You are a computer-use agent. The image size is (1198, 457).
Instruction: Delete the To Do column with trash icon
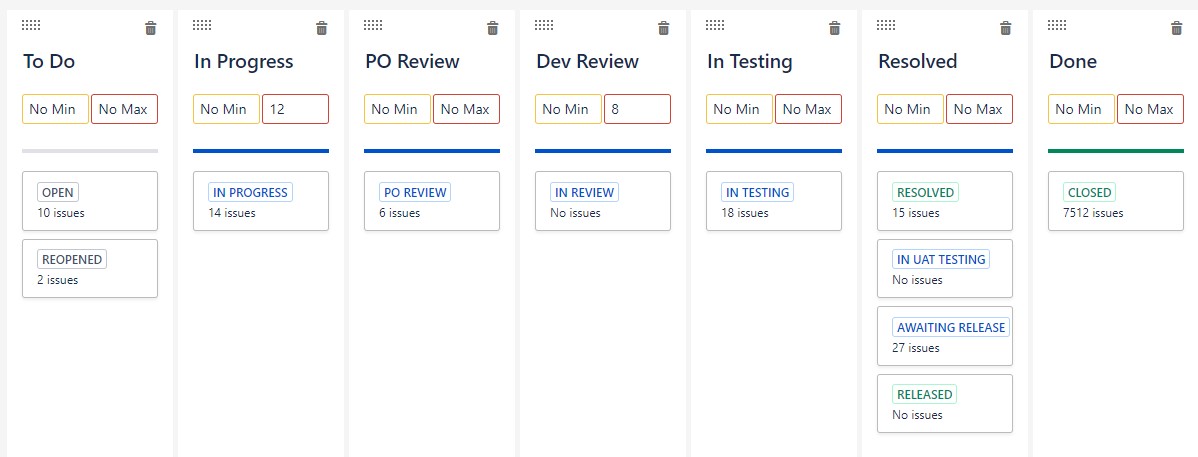[151, 28]
